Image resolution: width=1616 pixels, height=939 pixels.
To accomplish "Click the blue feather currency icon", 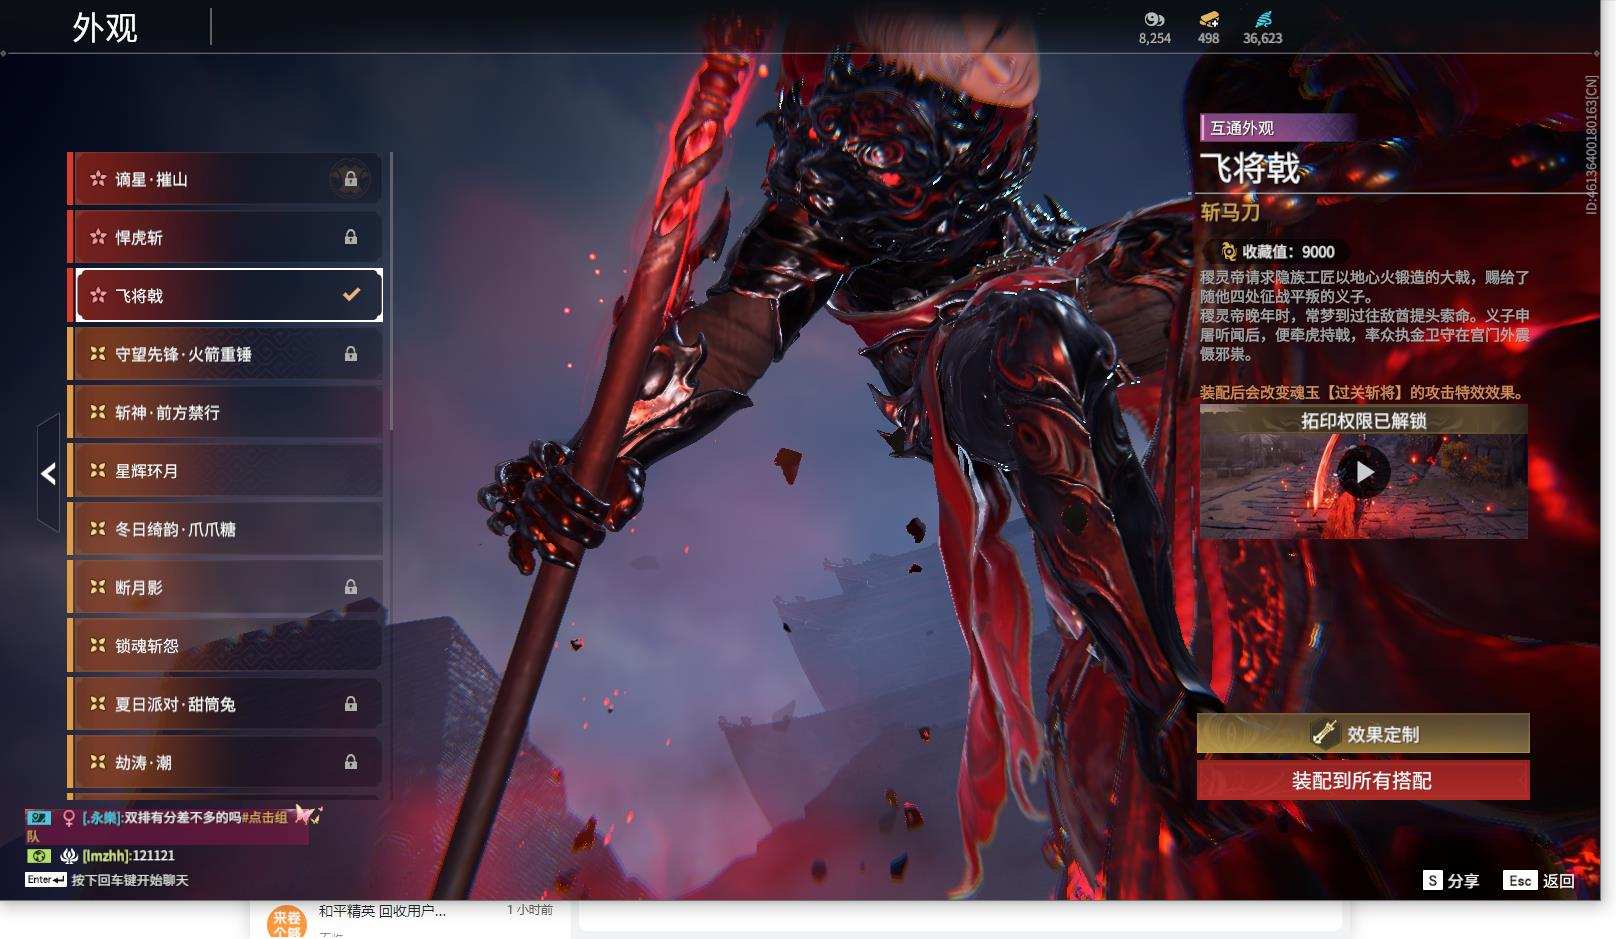I will click(1263, 19).
